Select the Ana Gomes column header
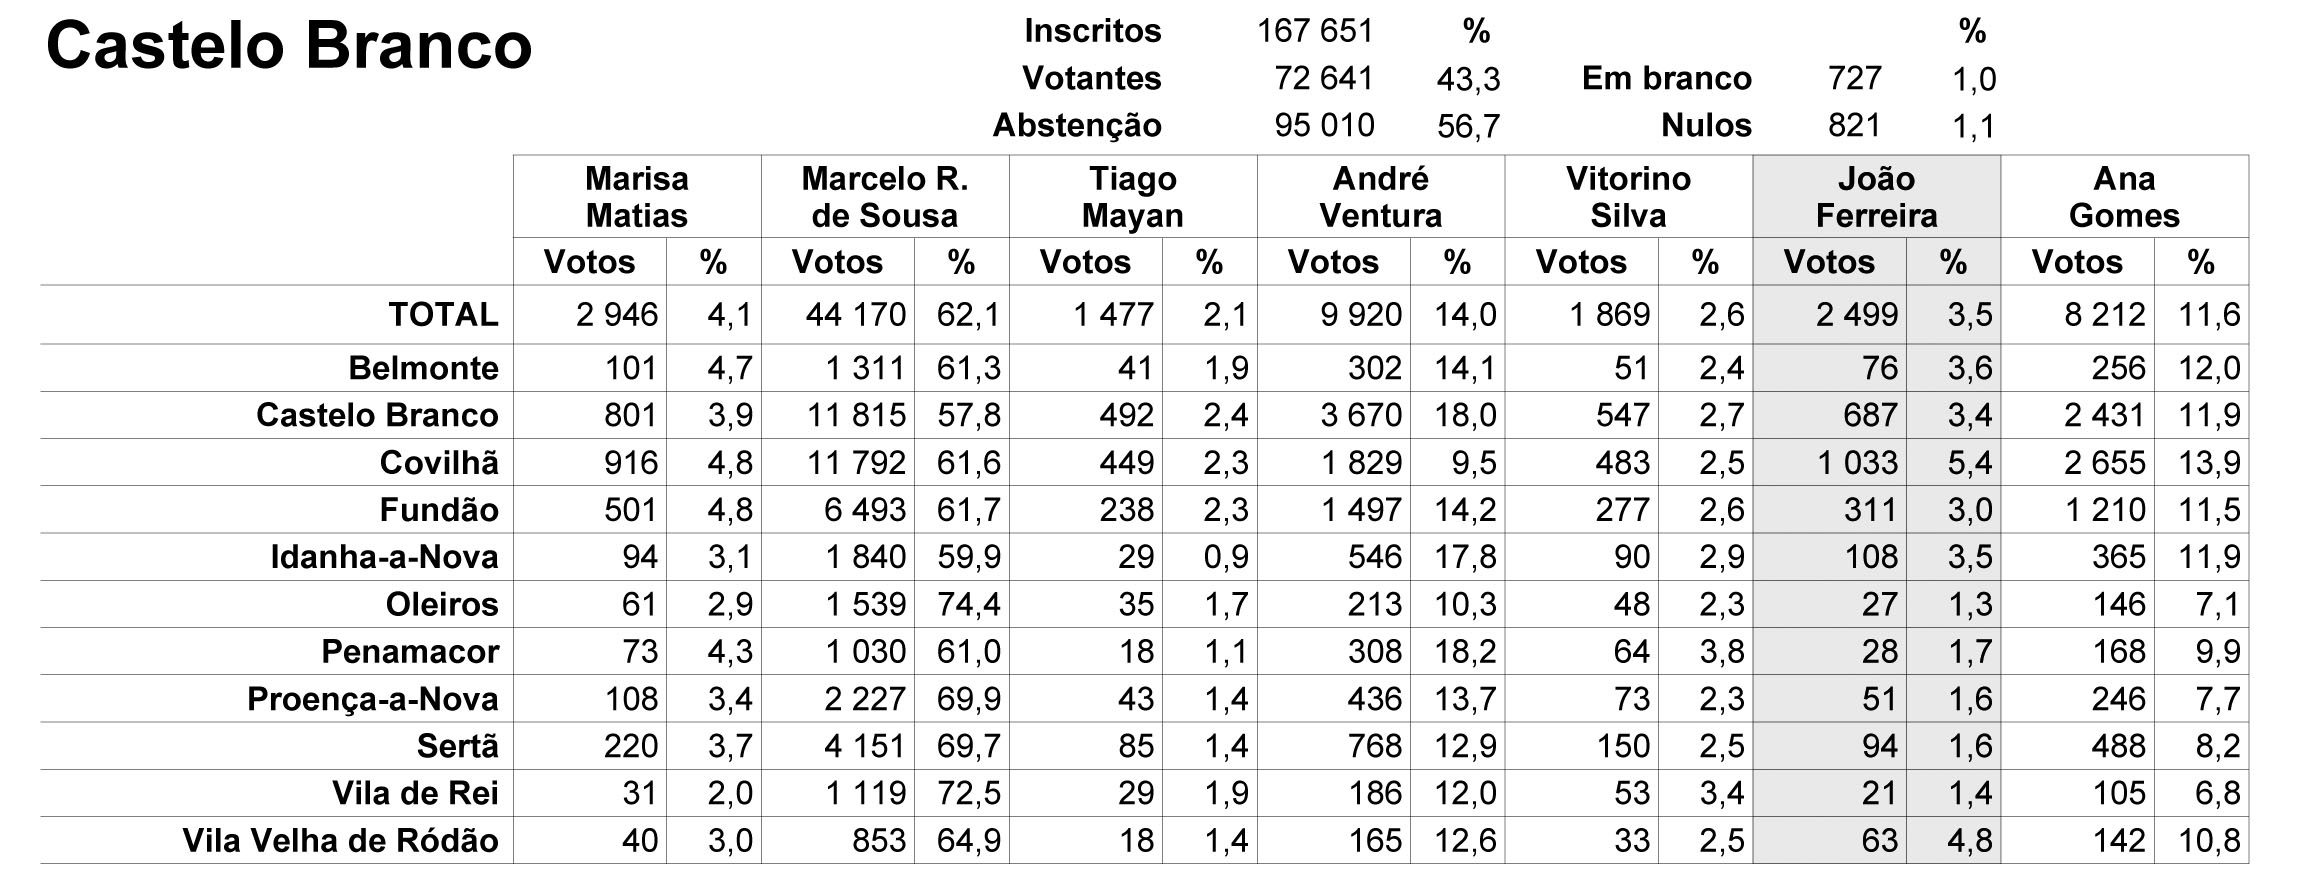Viewport: 2313px width, 871px height. click(2125, 197)
